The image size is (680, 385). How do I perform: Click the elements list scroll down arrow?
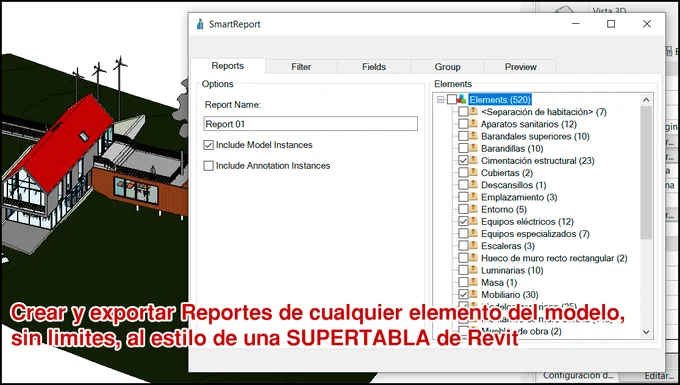646,332
